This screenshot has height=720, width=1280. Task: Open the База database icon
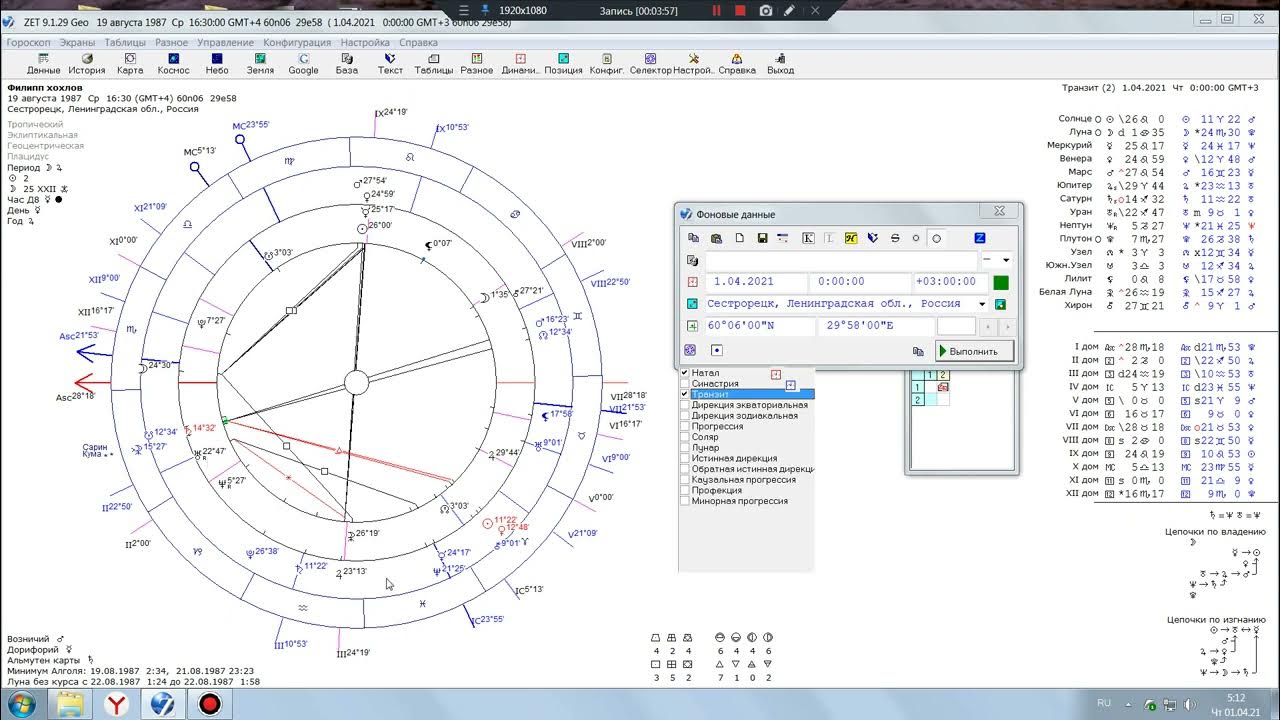tap(346, 64)
